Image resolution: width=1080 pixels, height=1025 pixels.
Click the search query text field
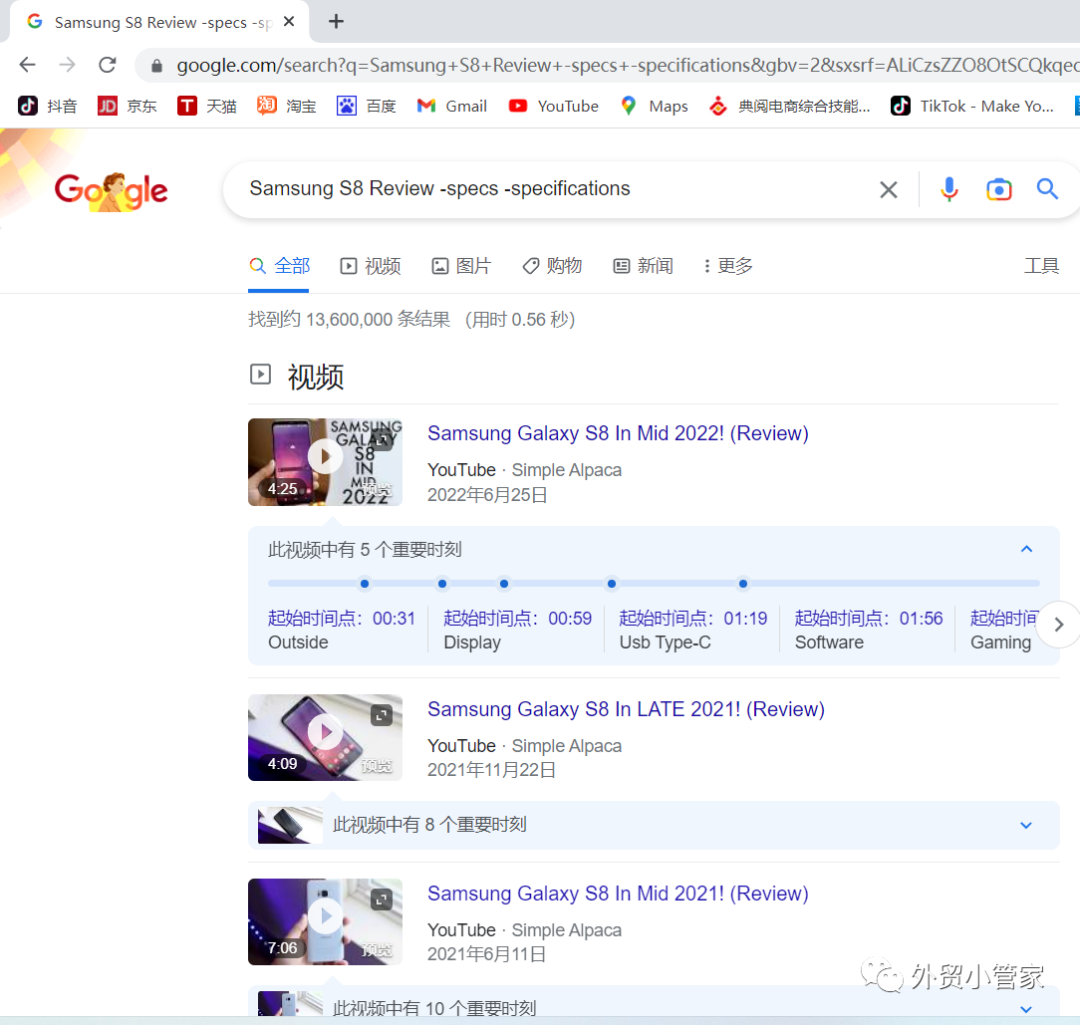click(x=551, y=189)
